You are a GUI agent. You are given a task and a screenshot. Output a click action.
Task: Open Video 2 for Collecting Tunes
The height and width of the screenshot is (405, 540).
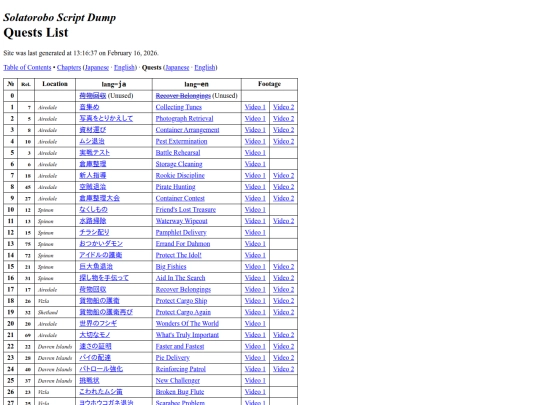tap(283, 107)
